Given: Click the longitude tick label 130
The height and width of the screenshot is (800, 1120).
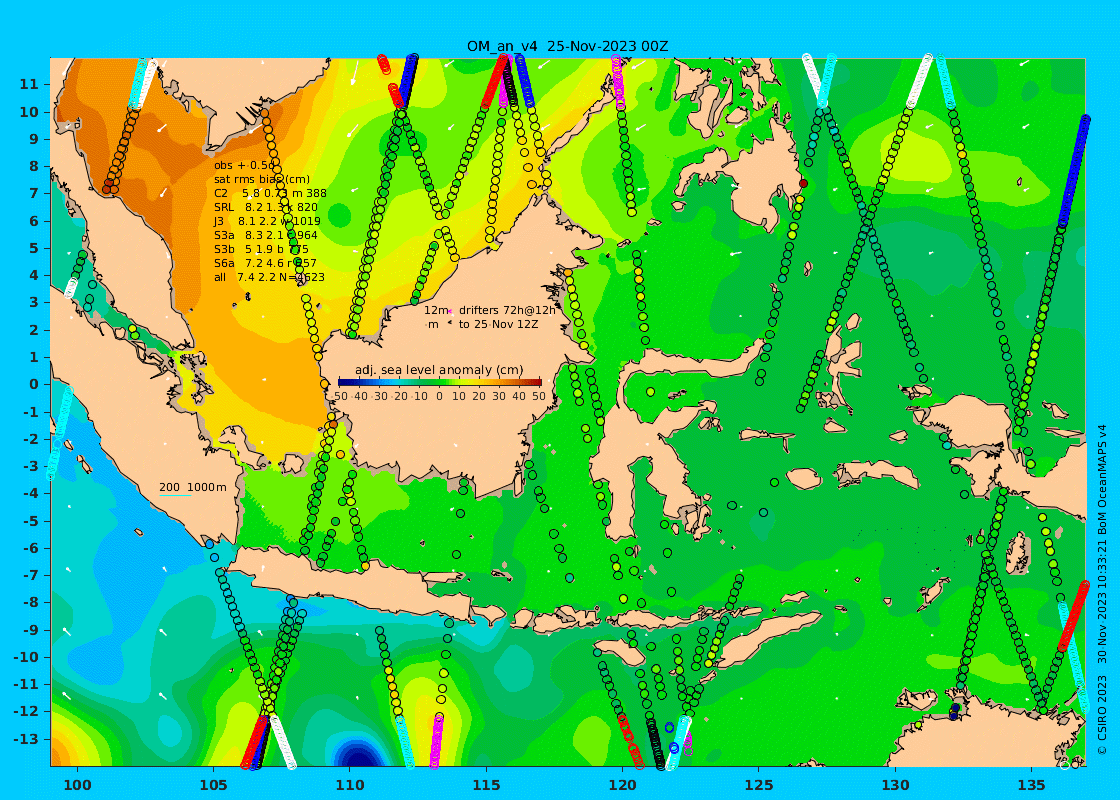Looking at the screenshot, I should point(895,786).
